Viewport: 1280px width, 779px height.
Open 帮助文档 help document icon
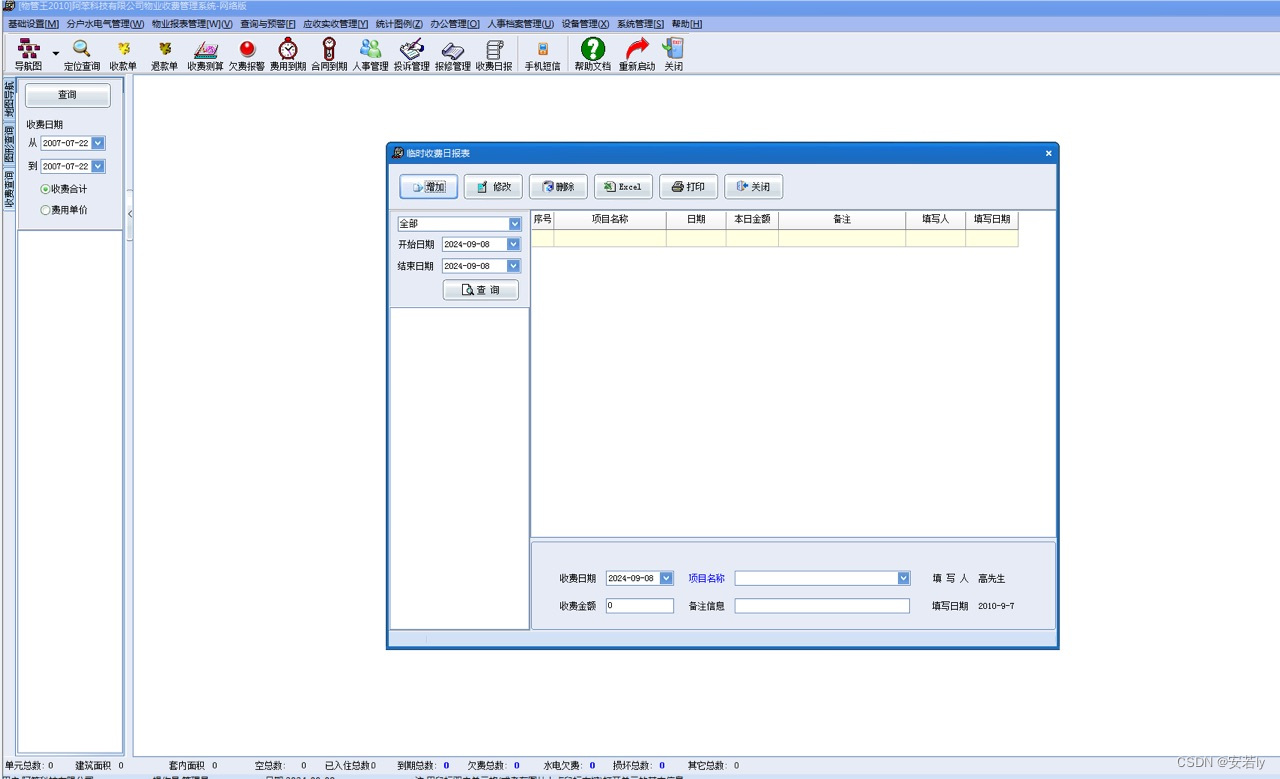pyautogui.click(x=593, y=54)
